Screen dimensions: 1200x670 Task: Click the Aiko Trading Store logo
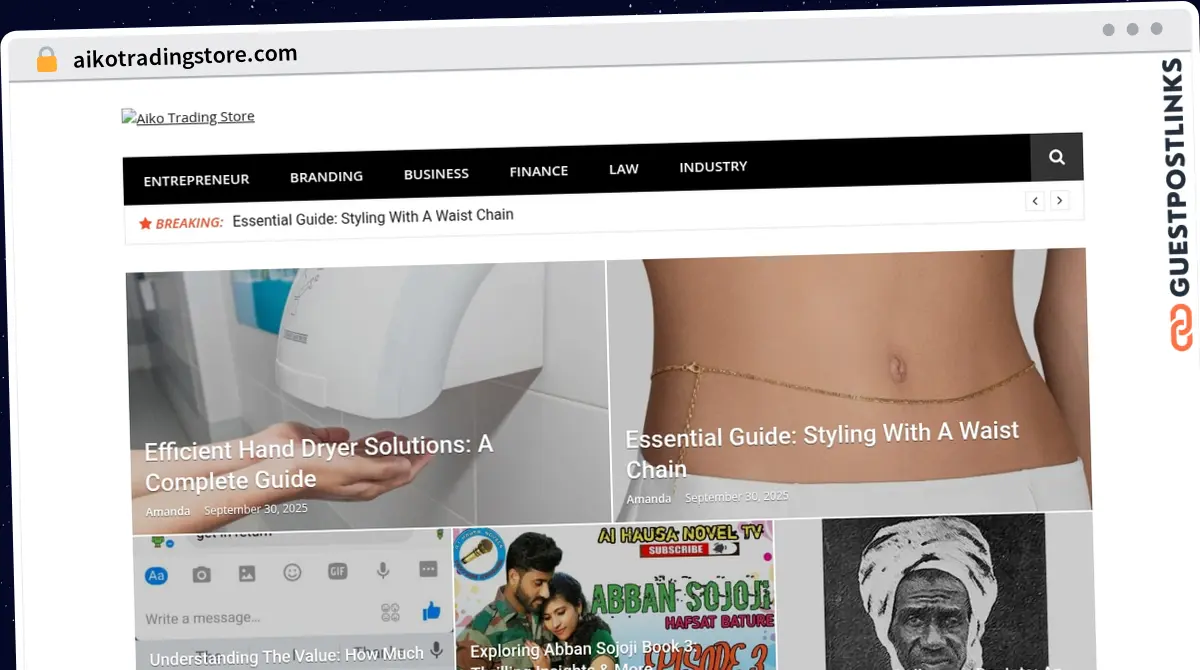pos(188,117)
